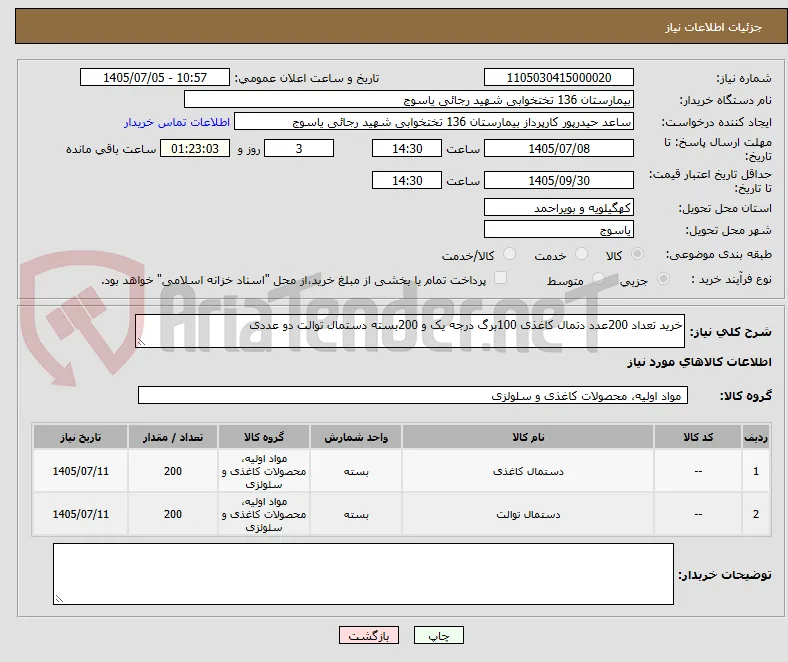The image size is (788, 662).
Task: Select the متوسط purchase type radio
Action: 598,278
